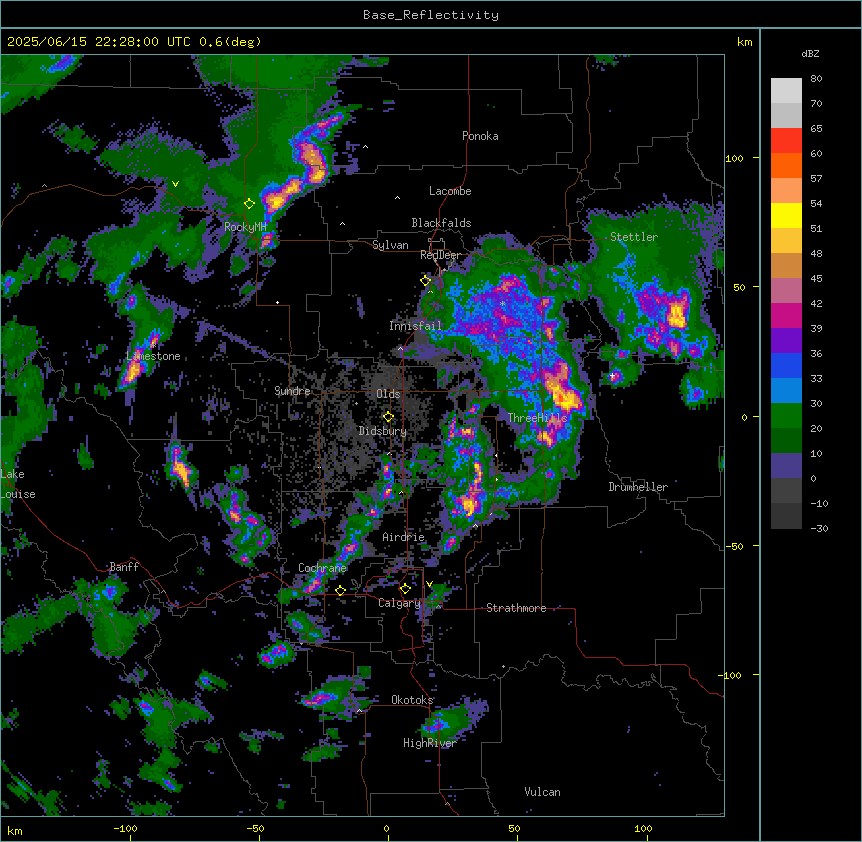Click the Limestone label on the map
The height and width of the screenshot is (842, 862).
point(153,356)
